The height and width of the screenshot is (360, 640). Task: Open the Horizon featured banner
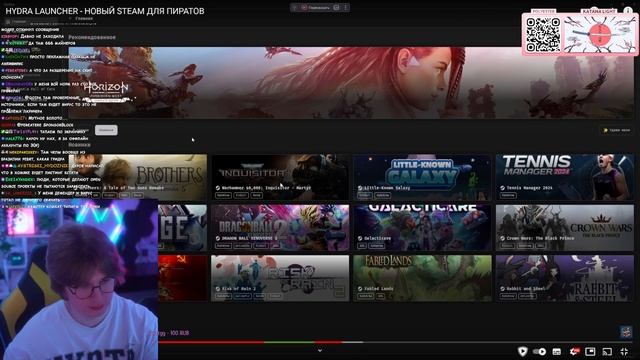click(351, 82)
